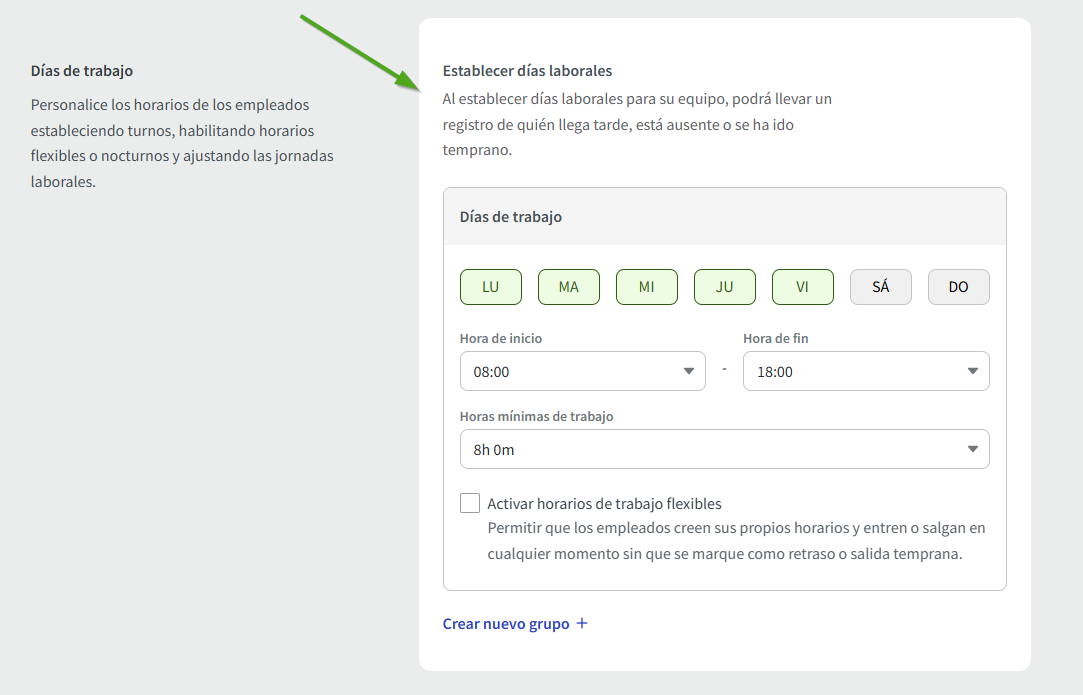
Task: Click the Días de trabajo panel header
Action: coord(511,217)
